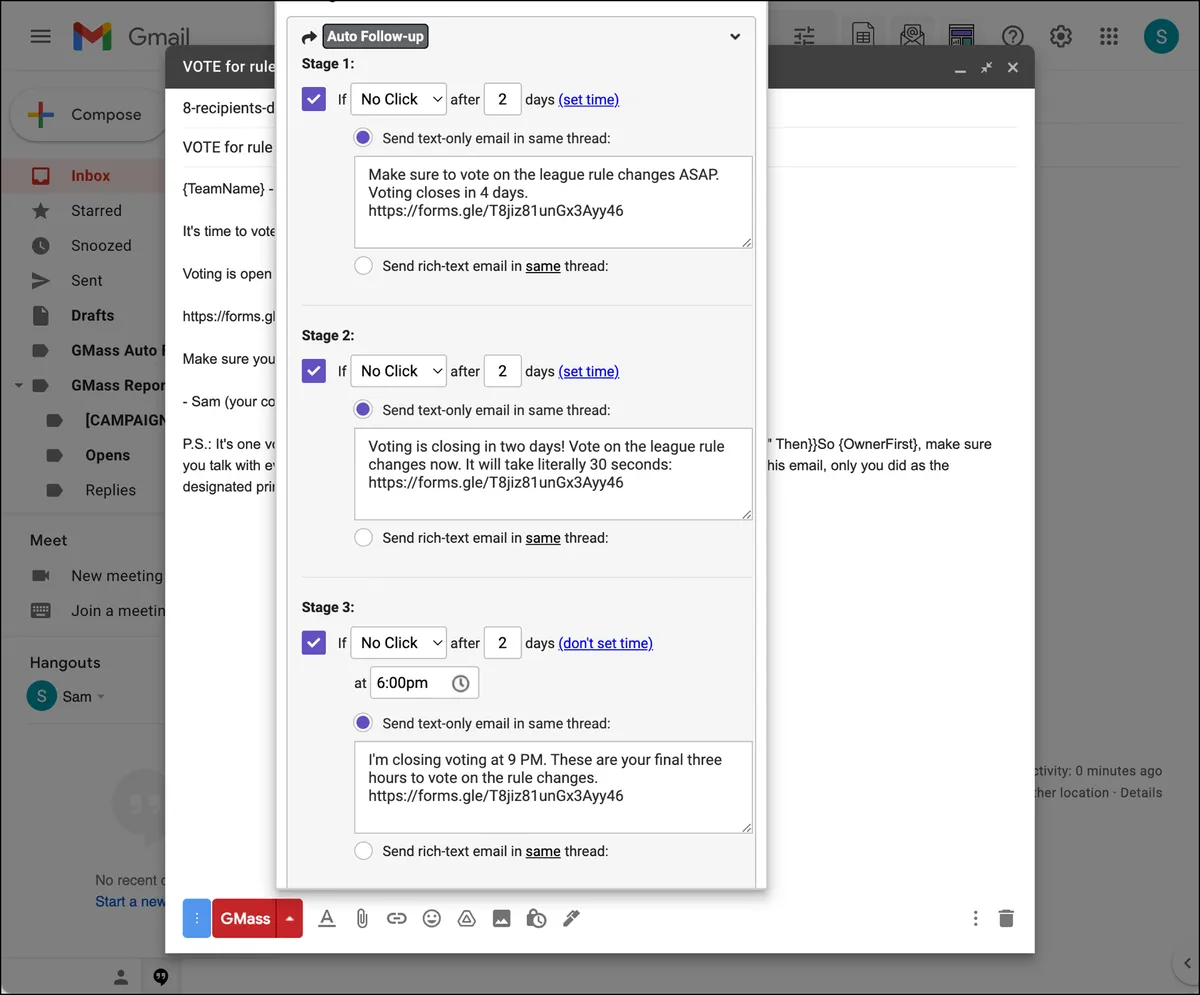
Task: Click the blue GMass settings dots button
Action: coord(197,918)
